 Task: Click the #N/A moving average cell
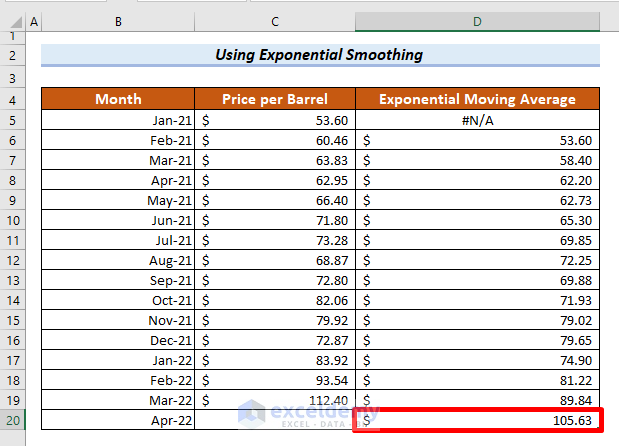click(477, 120)
